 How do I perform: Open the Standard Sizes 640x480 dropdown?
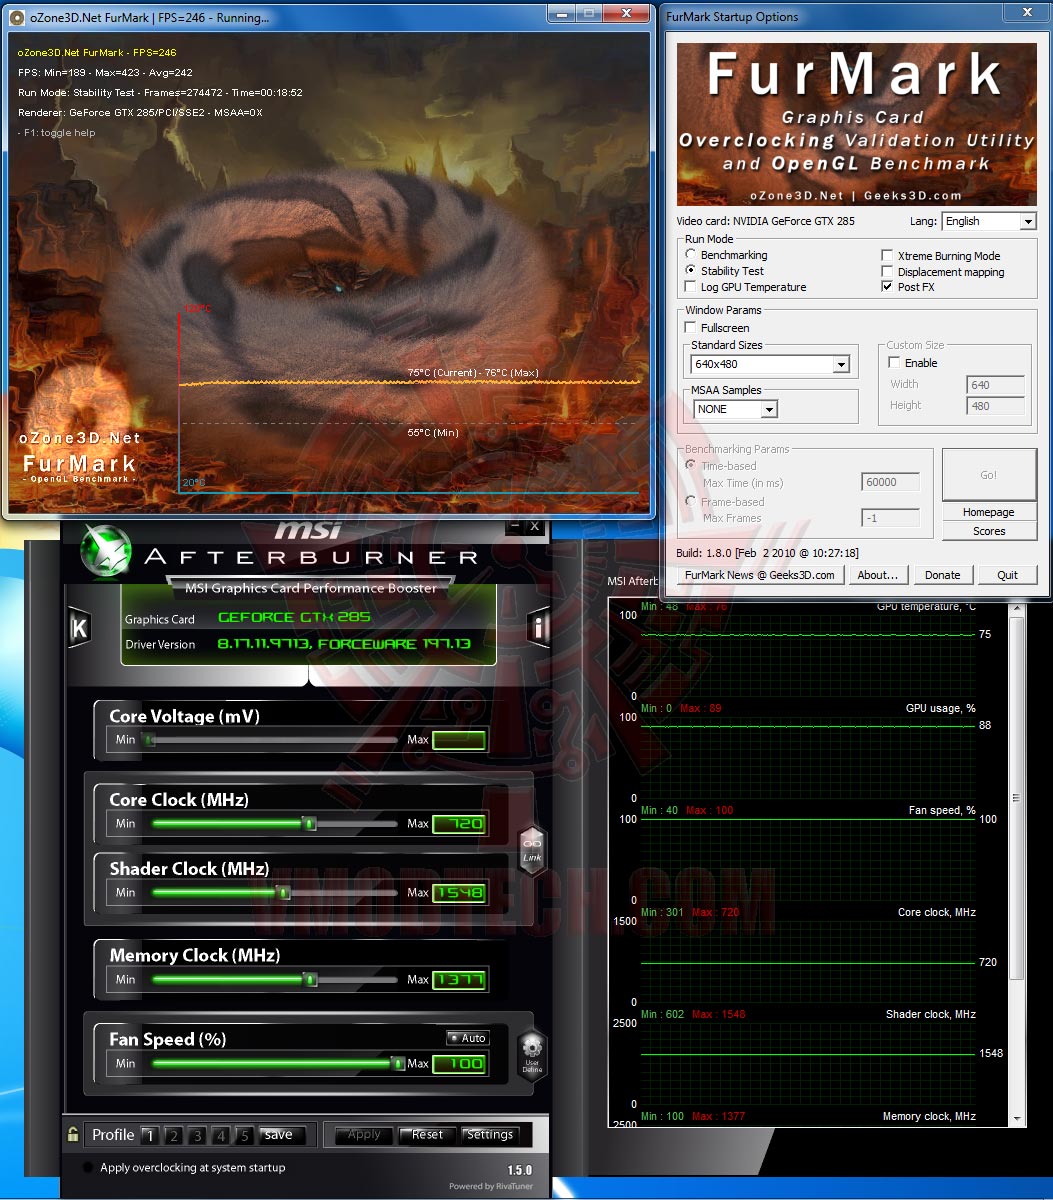click(x=770, y=364)
